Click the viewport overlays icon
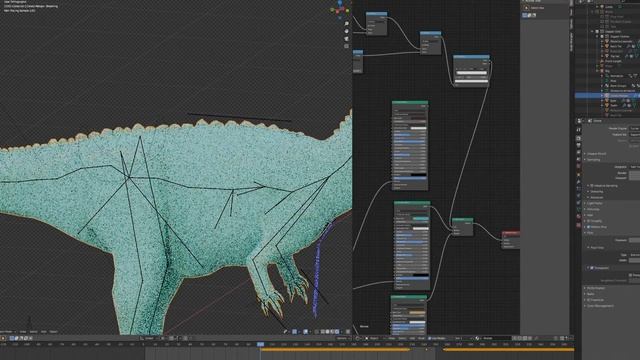Image resolution: width=640 pixels, height=360 pixels. (x=306, y=332)
